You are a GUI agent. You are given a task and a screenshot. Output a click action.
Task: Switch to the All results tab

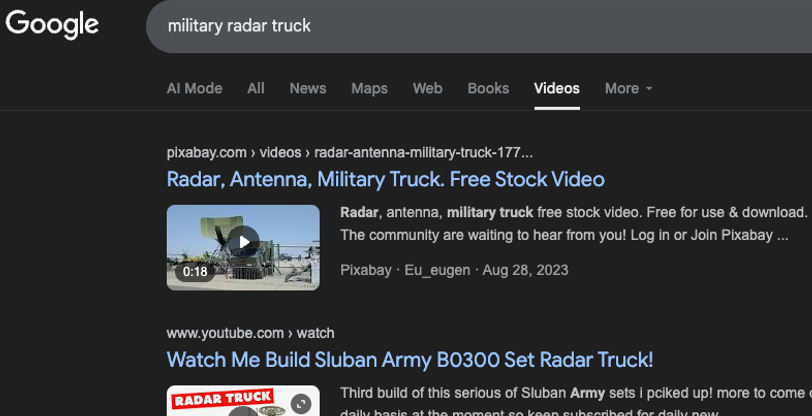(256, 89)
